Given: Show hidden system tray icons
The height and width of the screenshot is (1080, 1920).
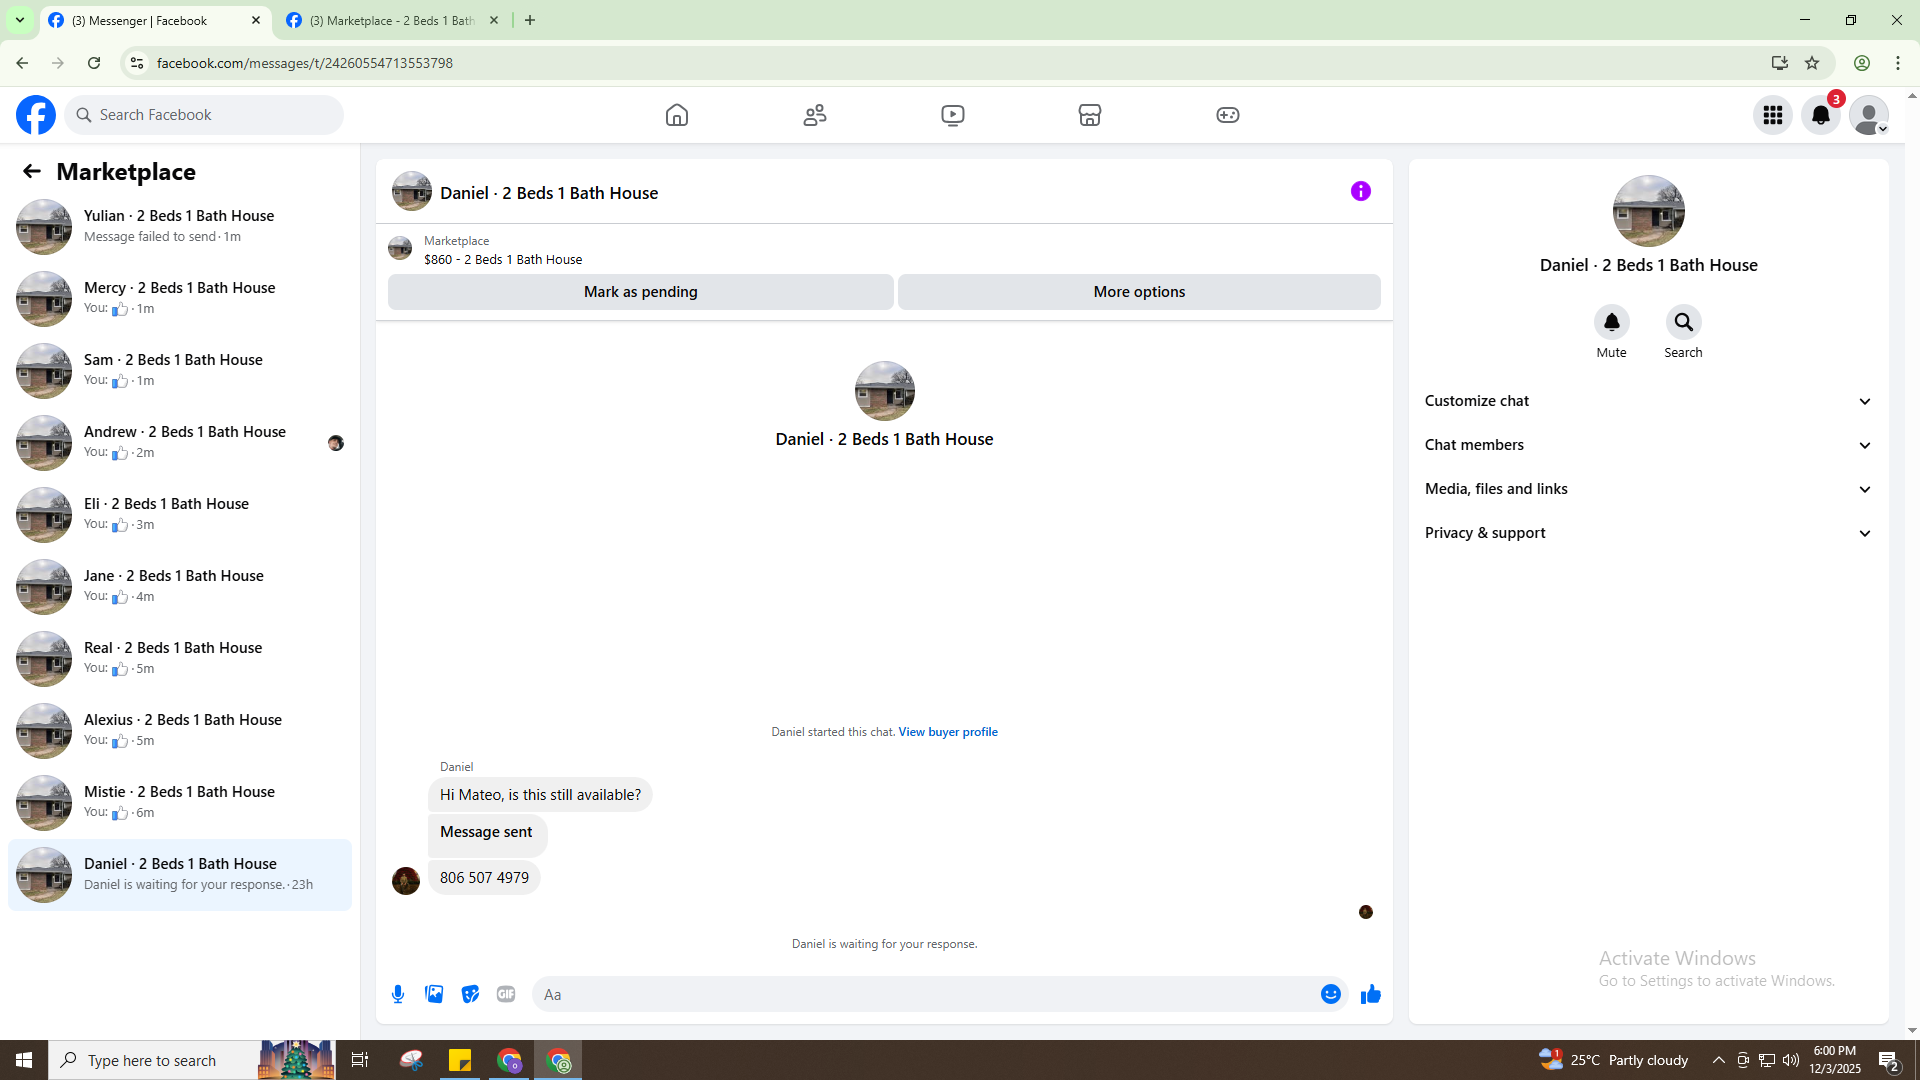Looking at the screenshot, I should click(x=1719, y=1060).
